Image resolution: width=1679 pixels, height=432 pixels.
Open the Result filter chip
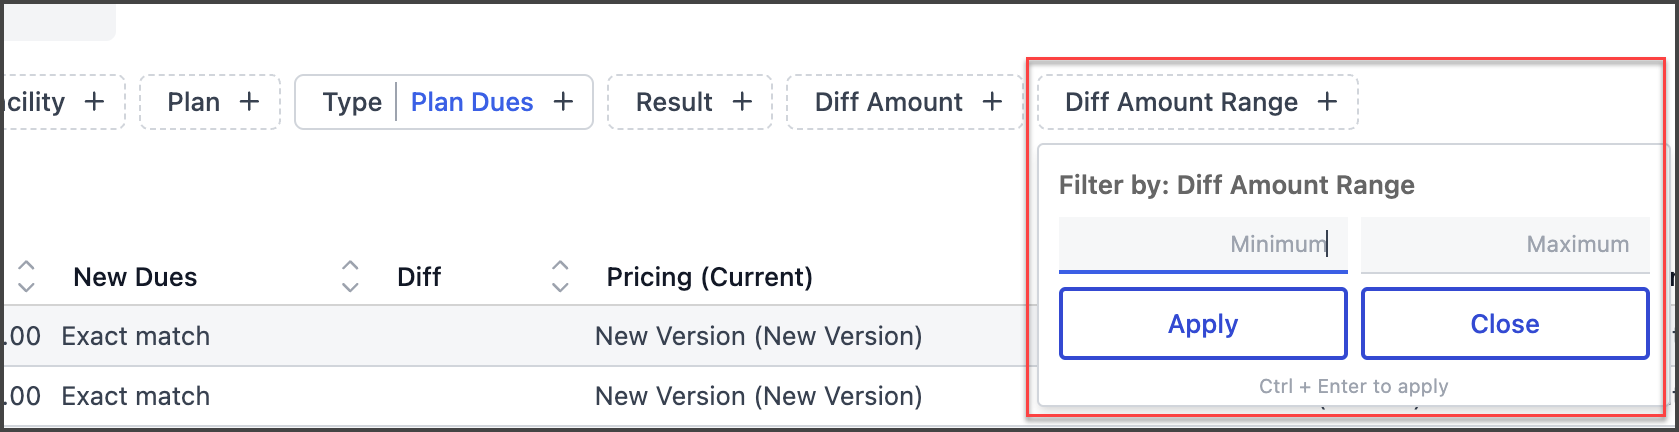point(690,102)
